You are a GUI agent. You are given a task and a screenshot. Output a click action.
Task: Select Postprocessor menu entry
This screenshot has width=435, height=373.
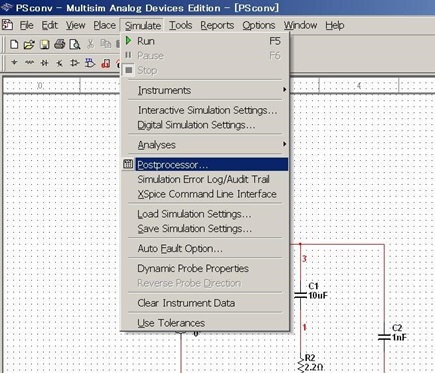point(205,164)
